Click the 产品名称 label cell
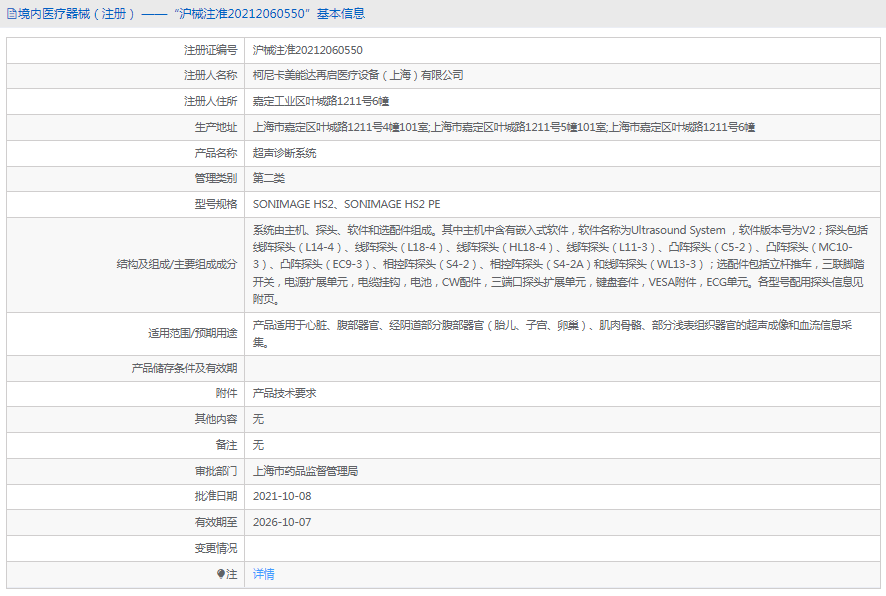Screen dimensions: 886x596 (x=125, y=153)
